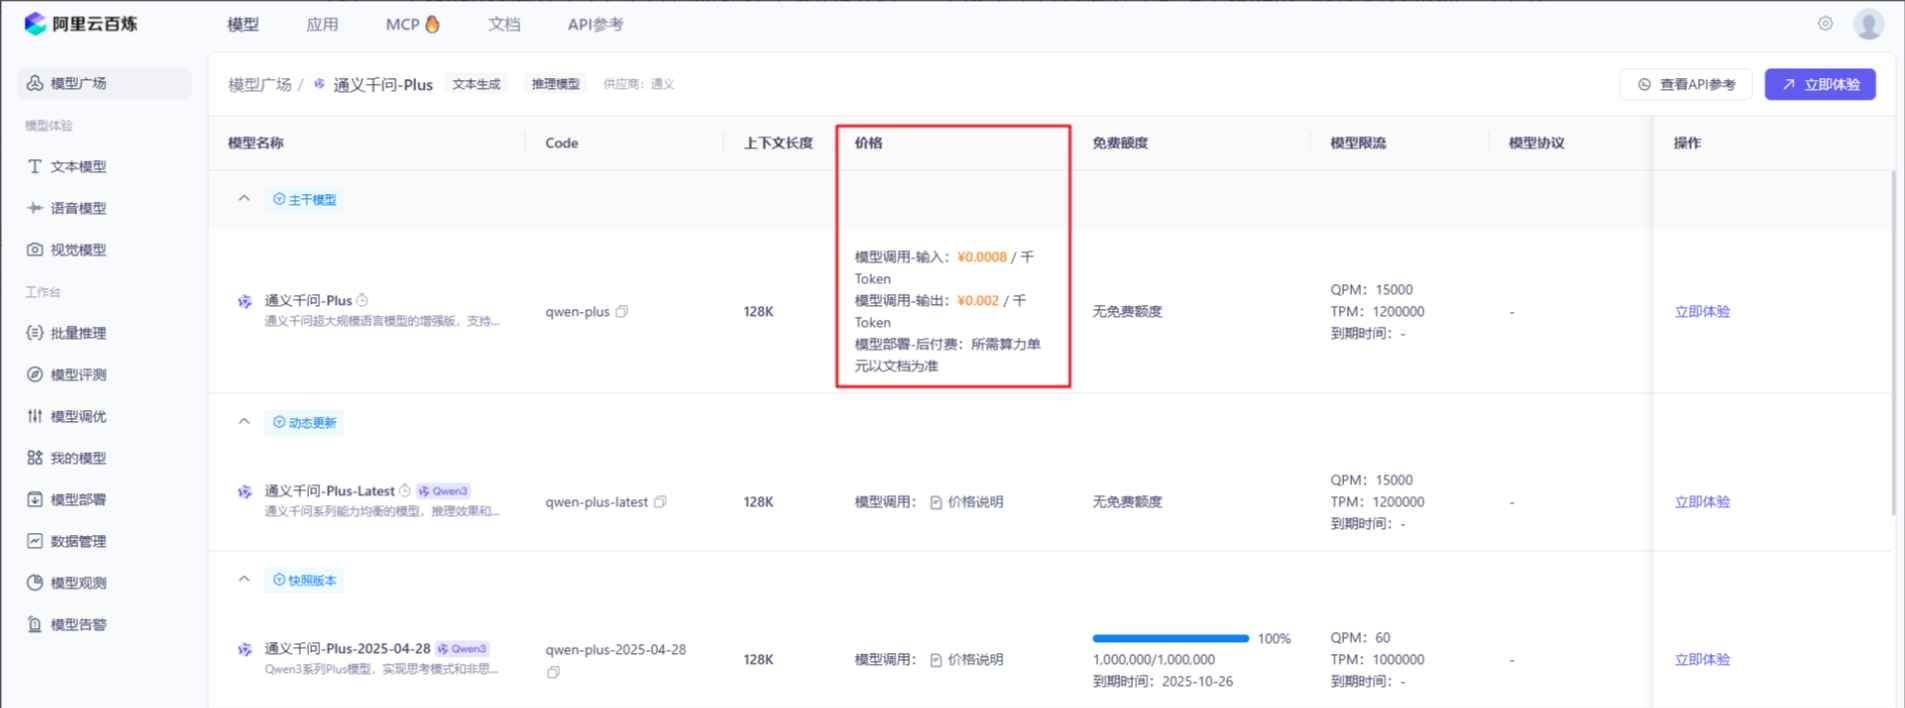The width and height of the screenshot is (1905, 708).
Task: Click the 文本生成 tag
Action: 477,84
